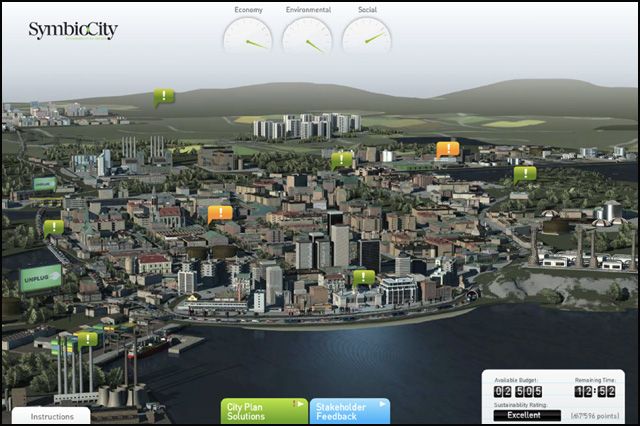This screenshot has width=640, height=426.
Task: Click the green alert on the downtown waterfront
Action: pyautogui.click(x=364, y=276)
